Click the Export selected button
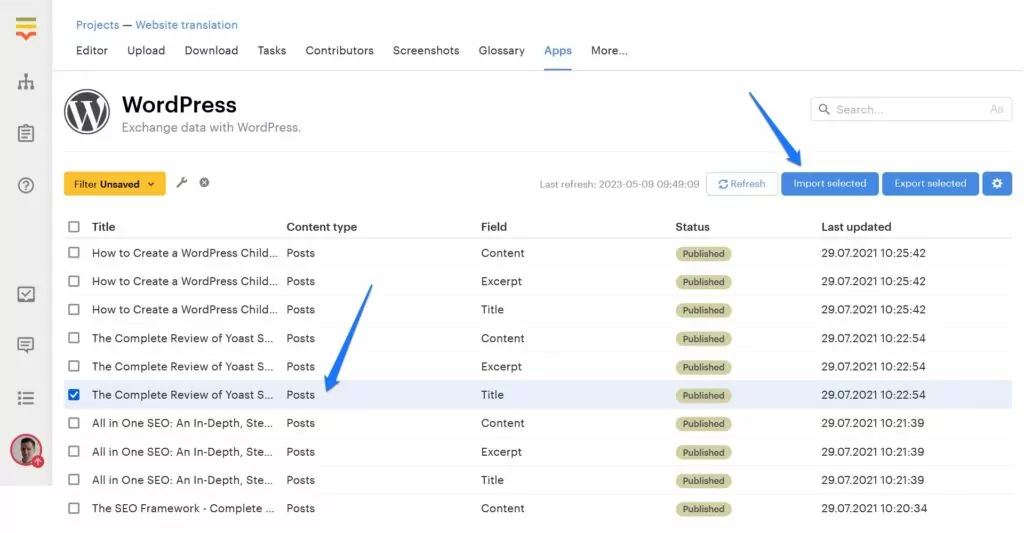 pos(931,184)
